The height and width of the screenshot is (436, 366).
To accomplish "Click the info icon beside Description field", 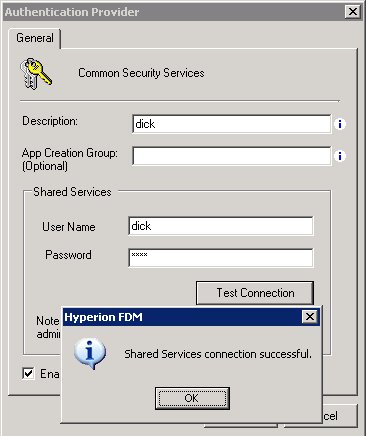I will point(340,124).
